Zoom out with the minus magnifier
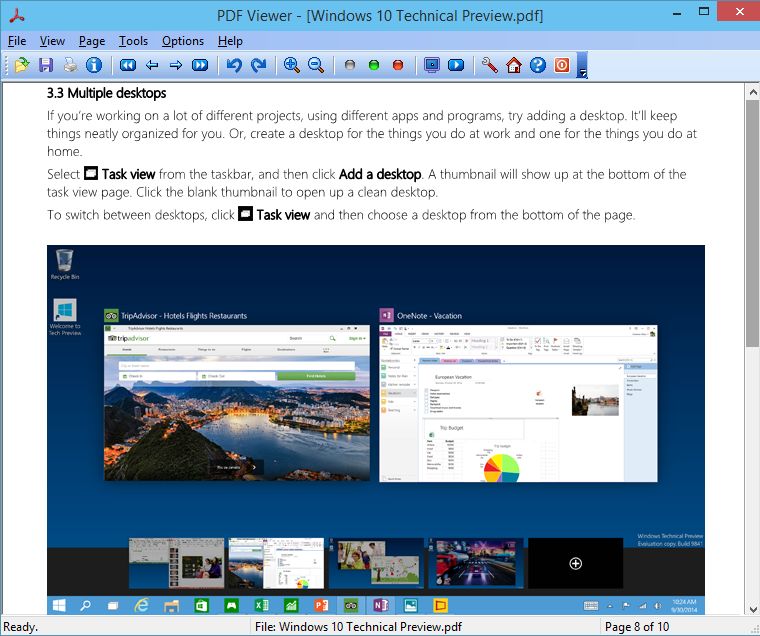 point(316,65)
